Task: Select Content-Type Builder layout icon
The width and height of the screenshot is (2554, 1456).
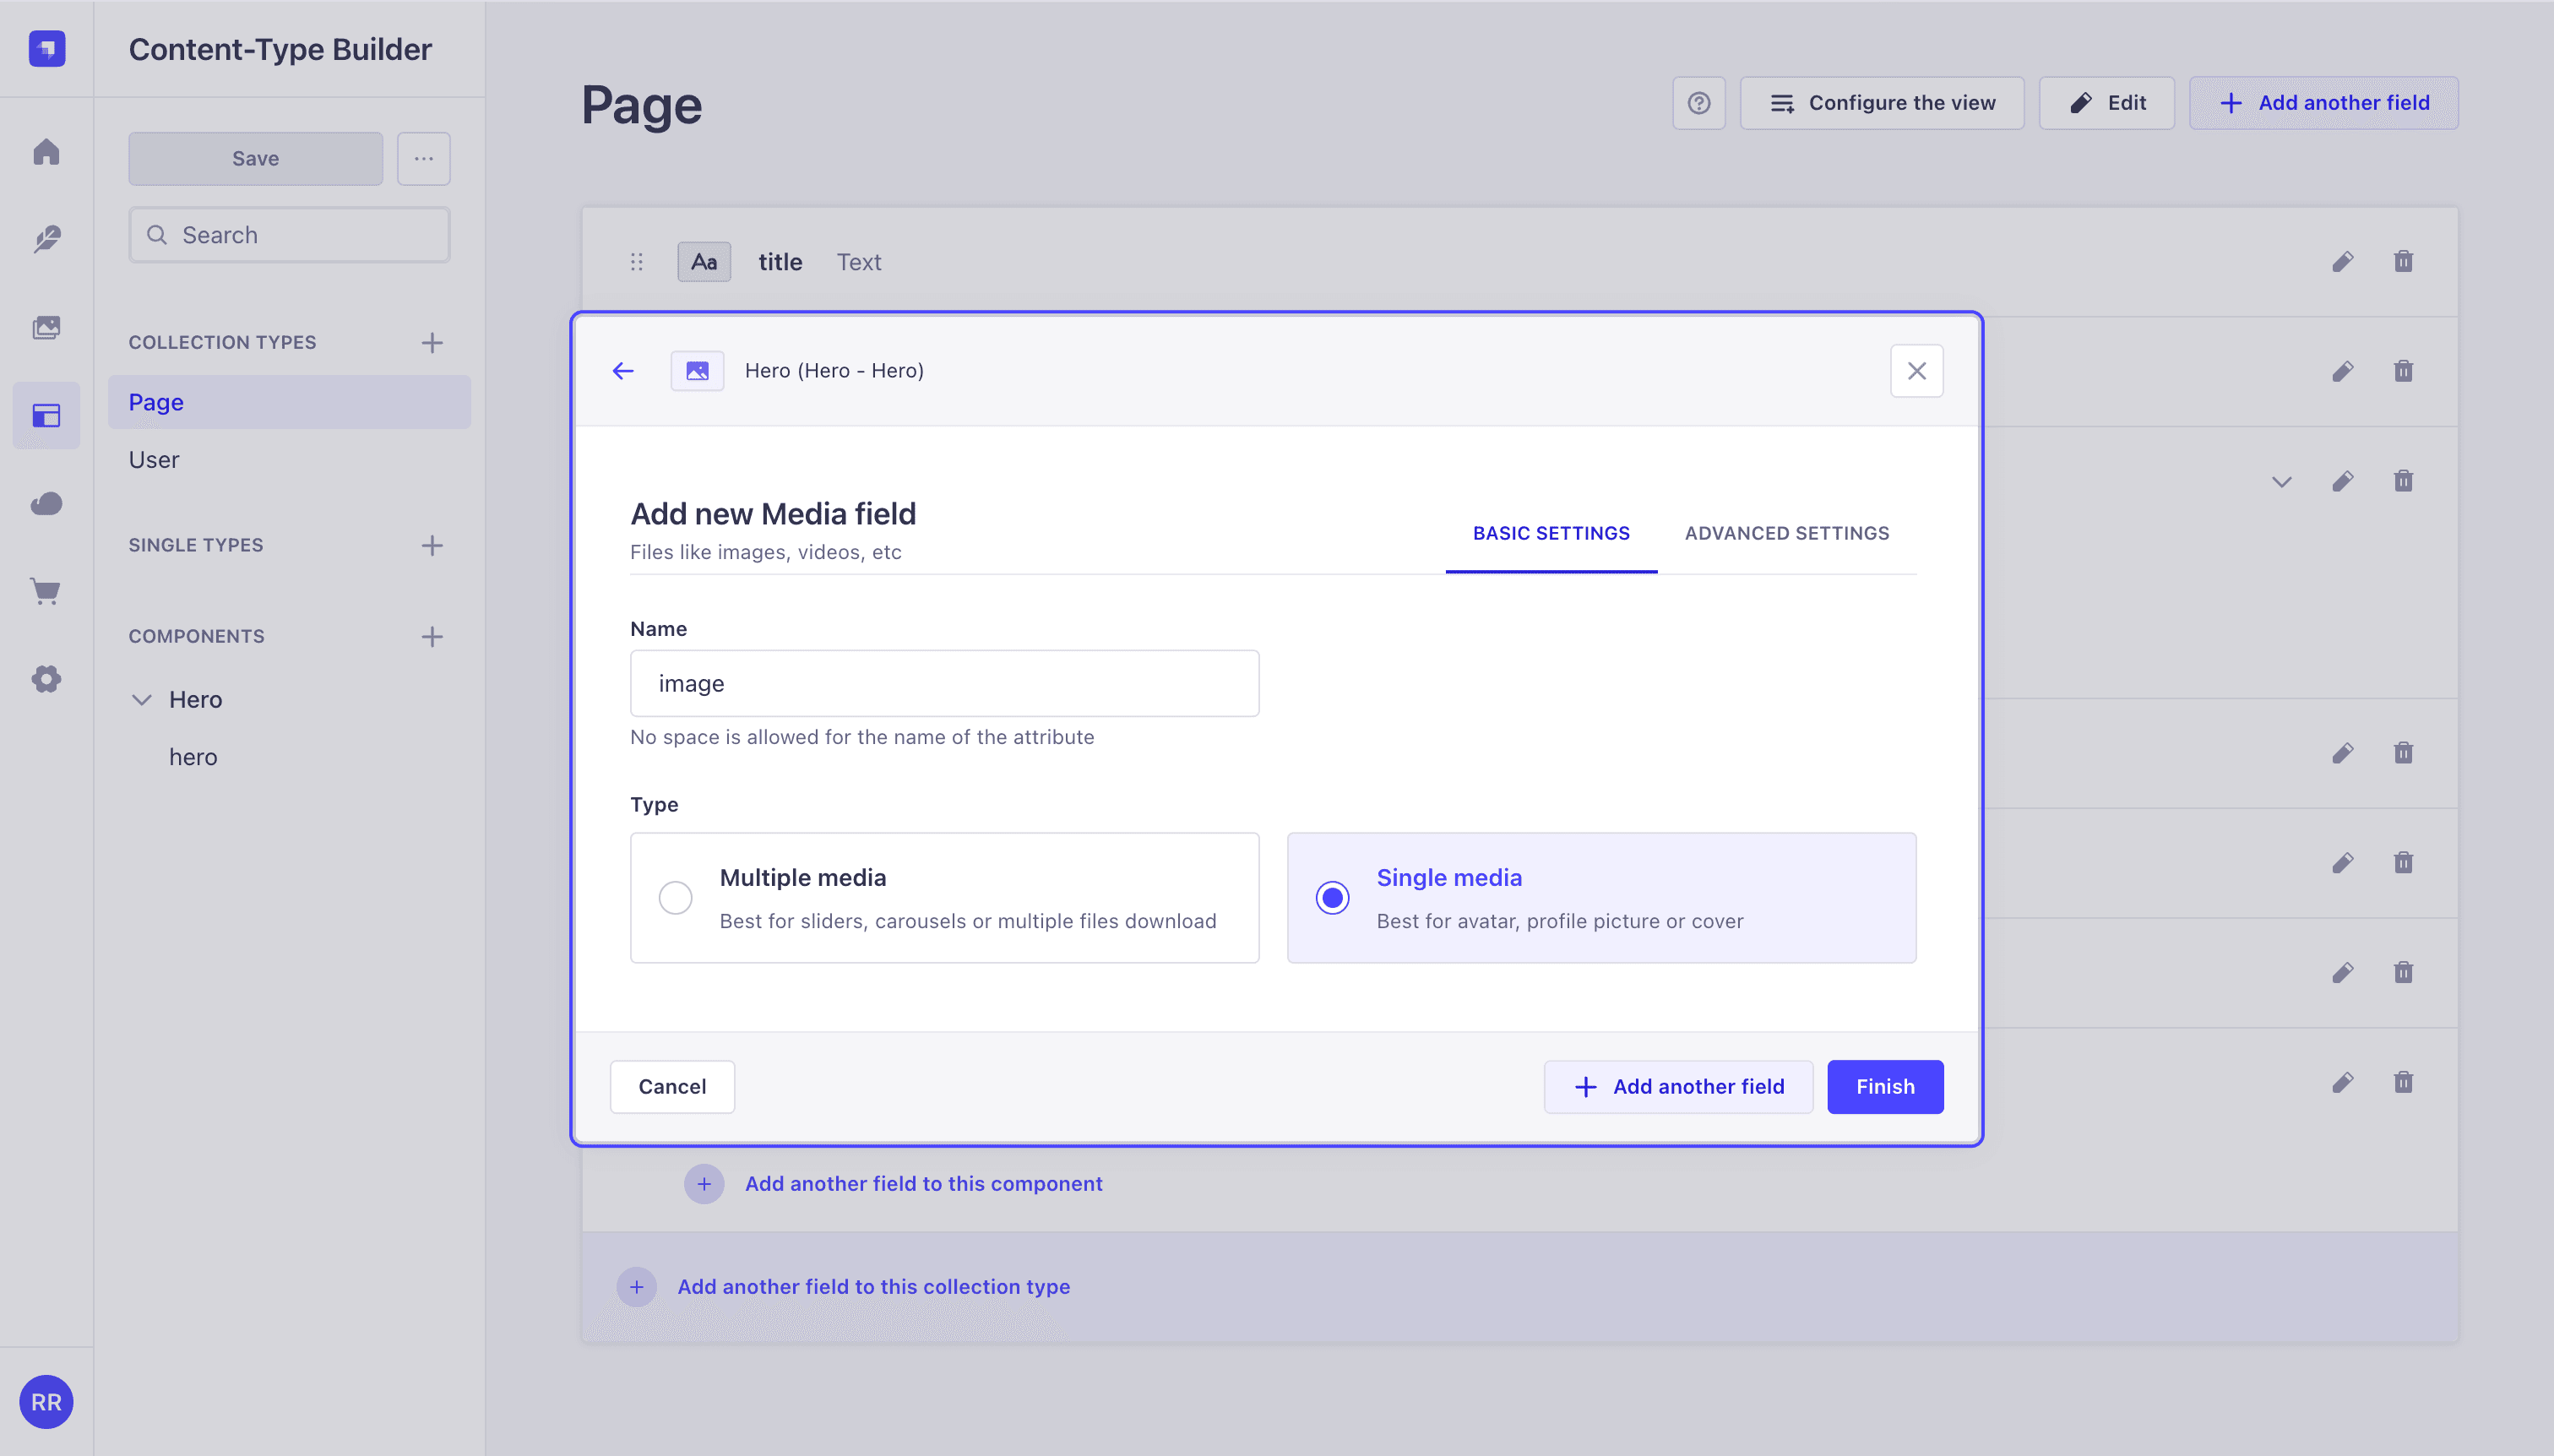Action: (46, 415)
